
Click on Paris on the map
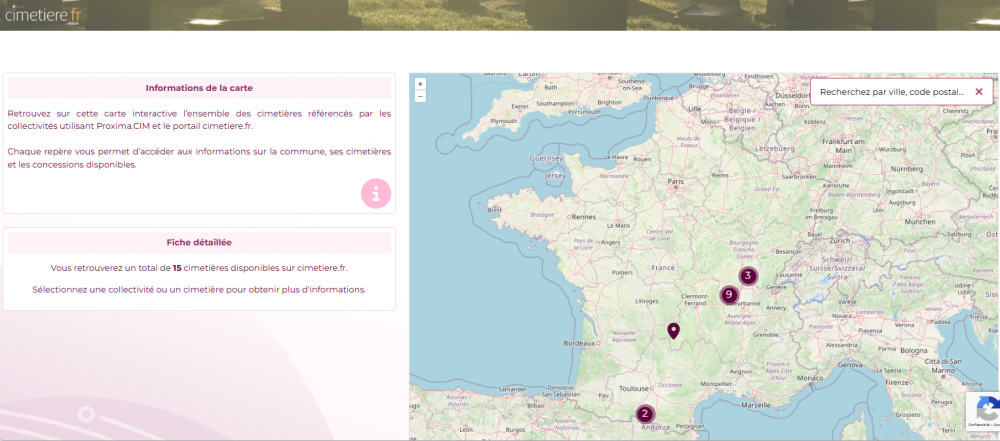(676, 182)
